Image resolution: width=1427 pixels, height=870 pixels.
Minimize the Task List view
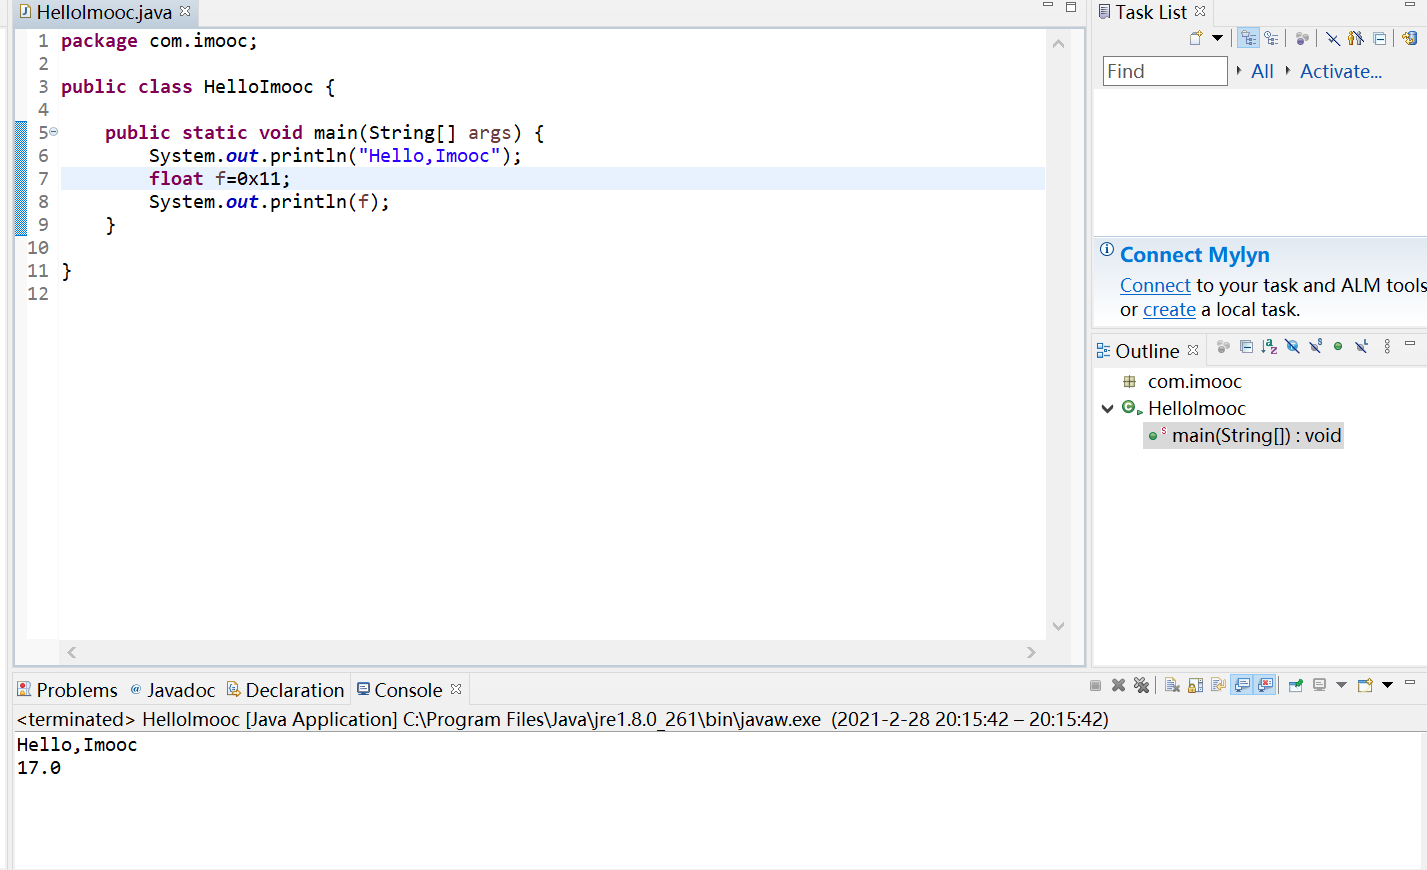[1410, 6]
